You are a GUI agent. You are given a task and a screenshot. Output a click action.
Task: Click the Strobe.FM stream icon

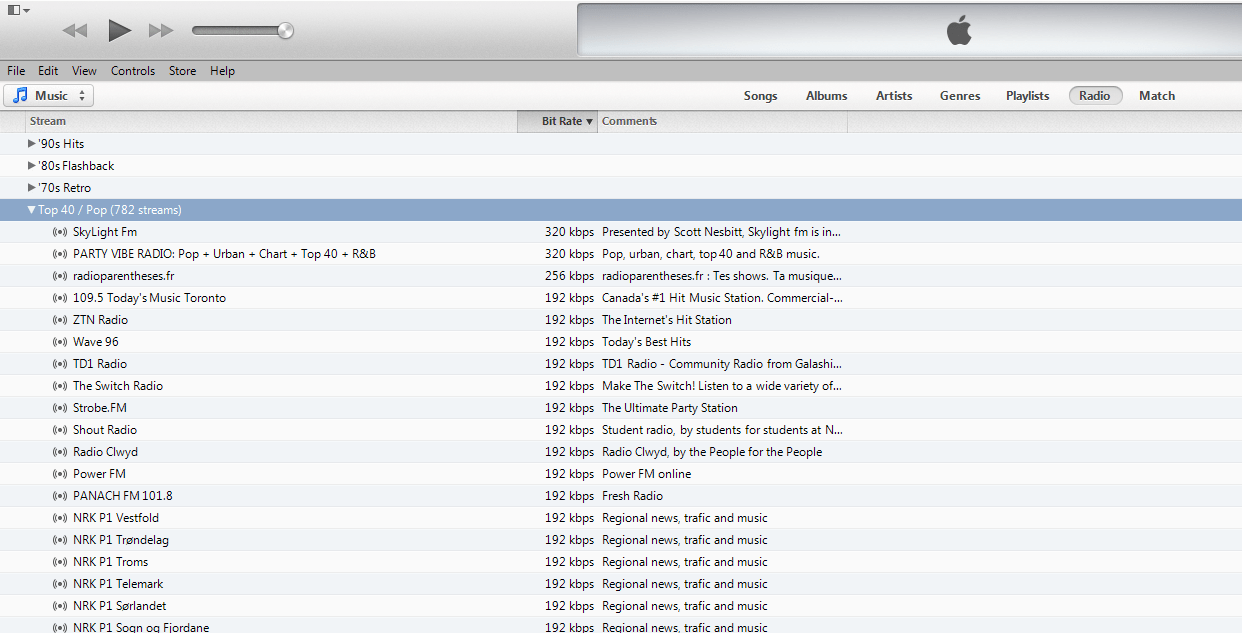pyautogui.click(x=60, y=408)
